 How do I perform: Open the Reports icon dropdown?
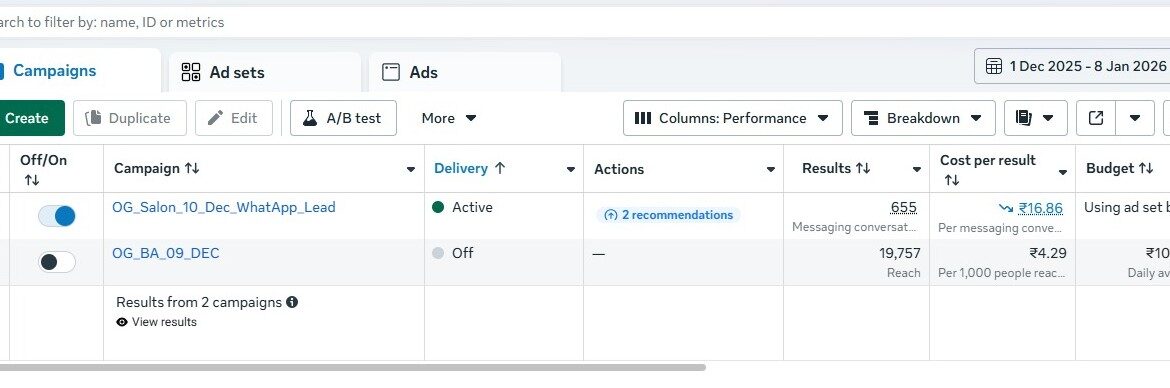(x=1036, y=118)
